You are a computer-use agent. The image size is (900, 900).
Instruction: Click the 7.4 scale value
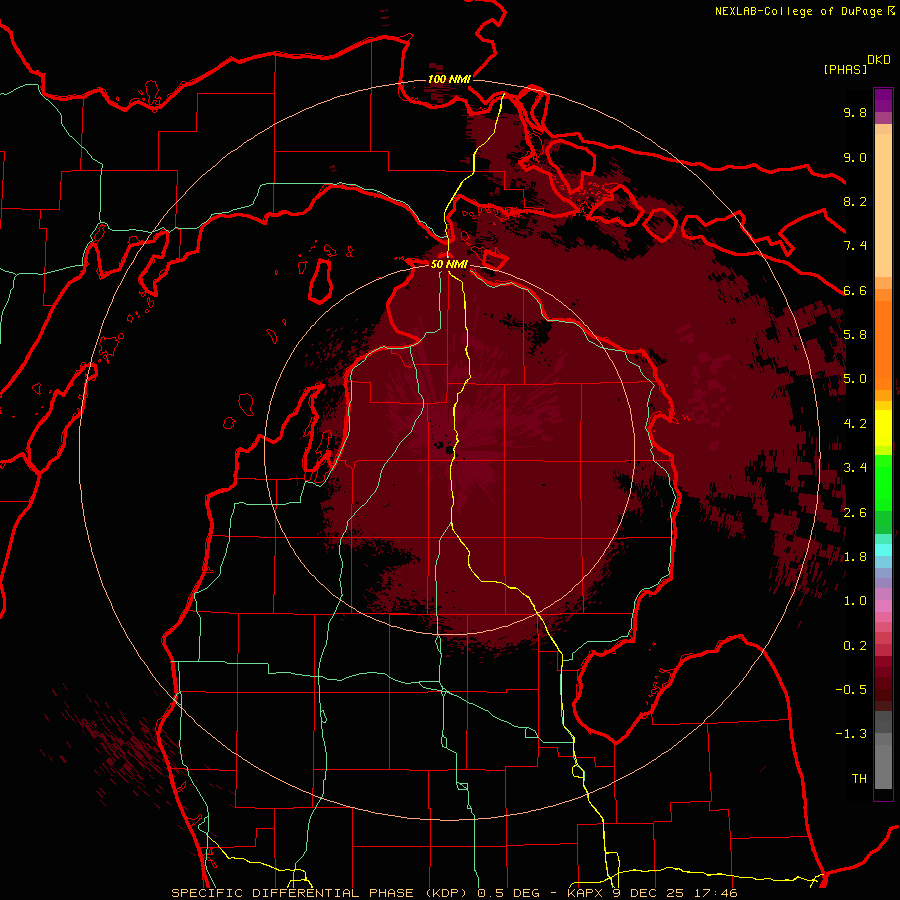855,246
